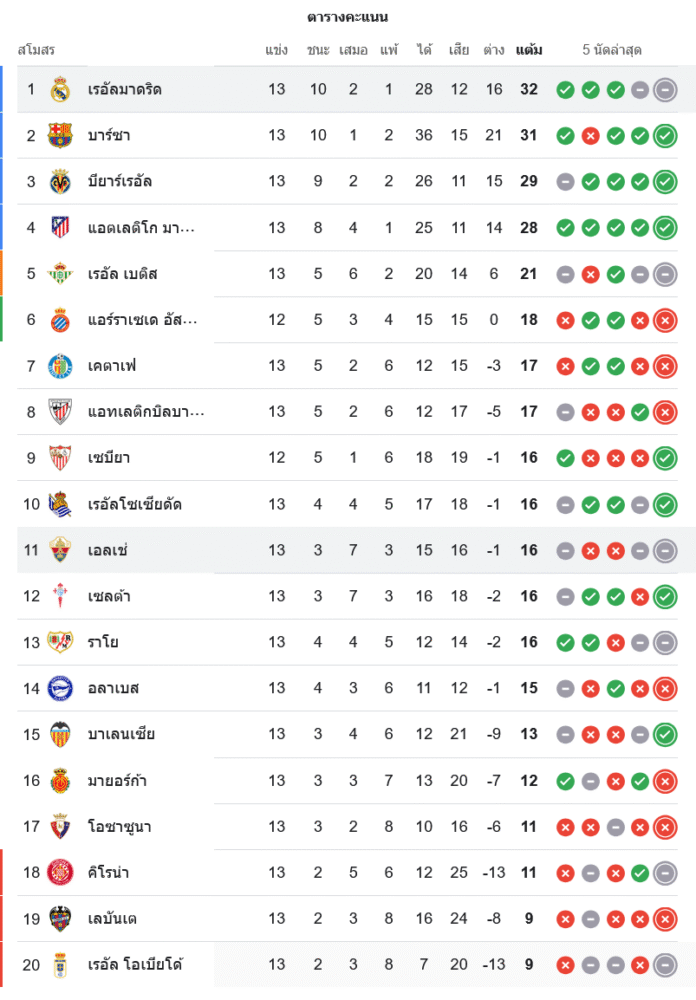Click the Valencia crest in 15th place
Image resolution: width=696 pixels, height=1000 pixels.
[x=60, y=734]
